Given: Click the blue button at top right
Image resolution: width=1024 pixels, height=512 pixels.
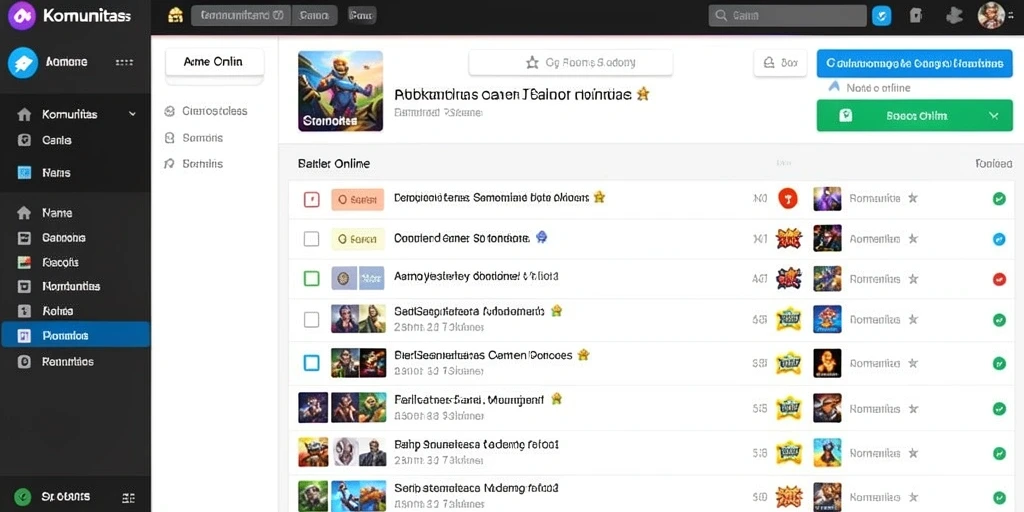Looking at the screenshot, I should [x=914, y=63].
